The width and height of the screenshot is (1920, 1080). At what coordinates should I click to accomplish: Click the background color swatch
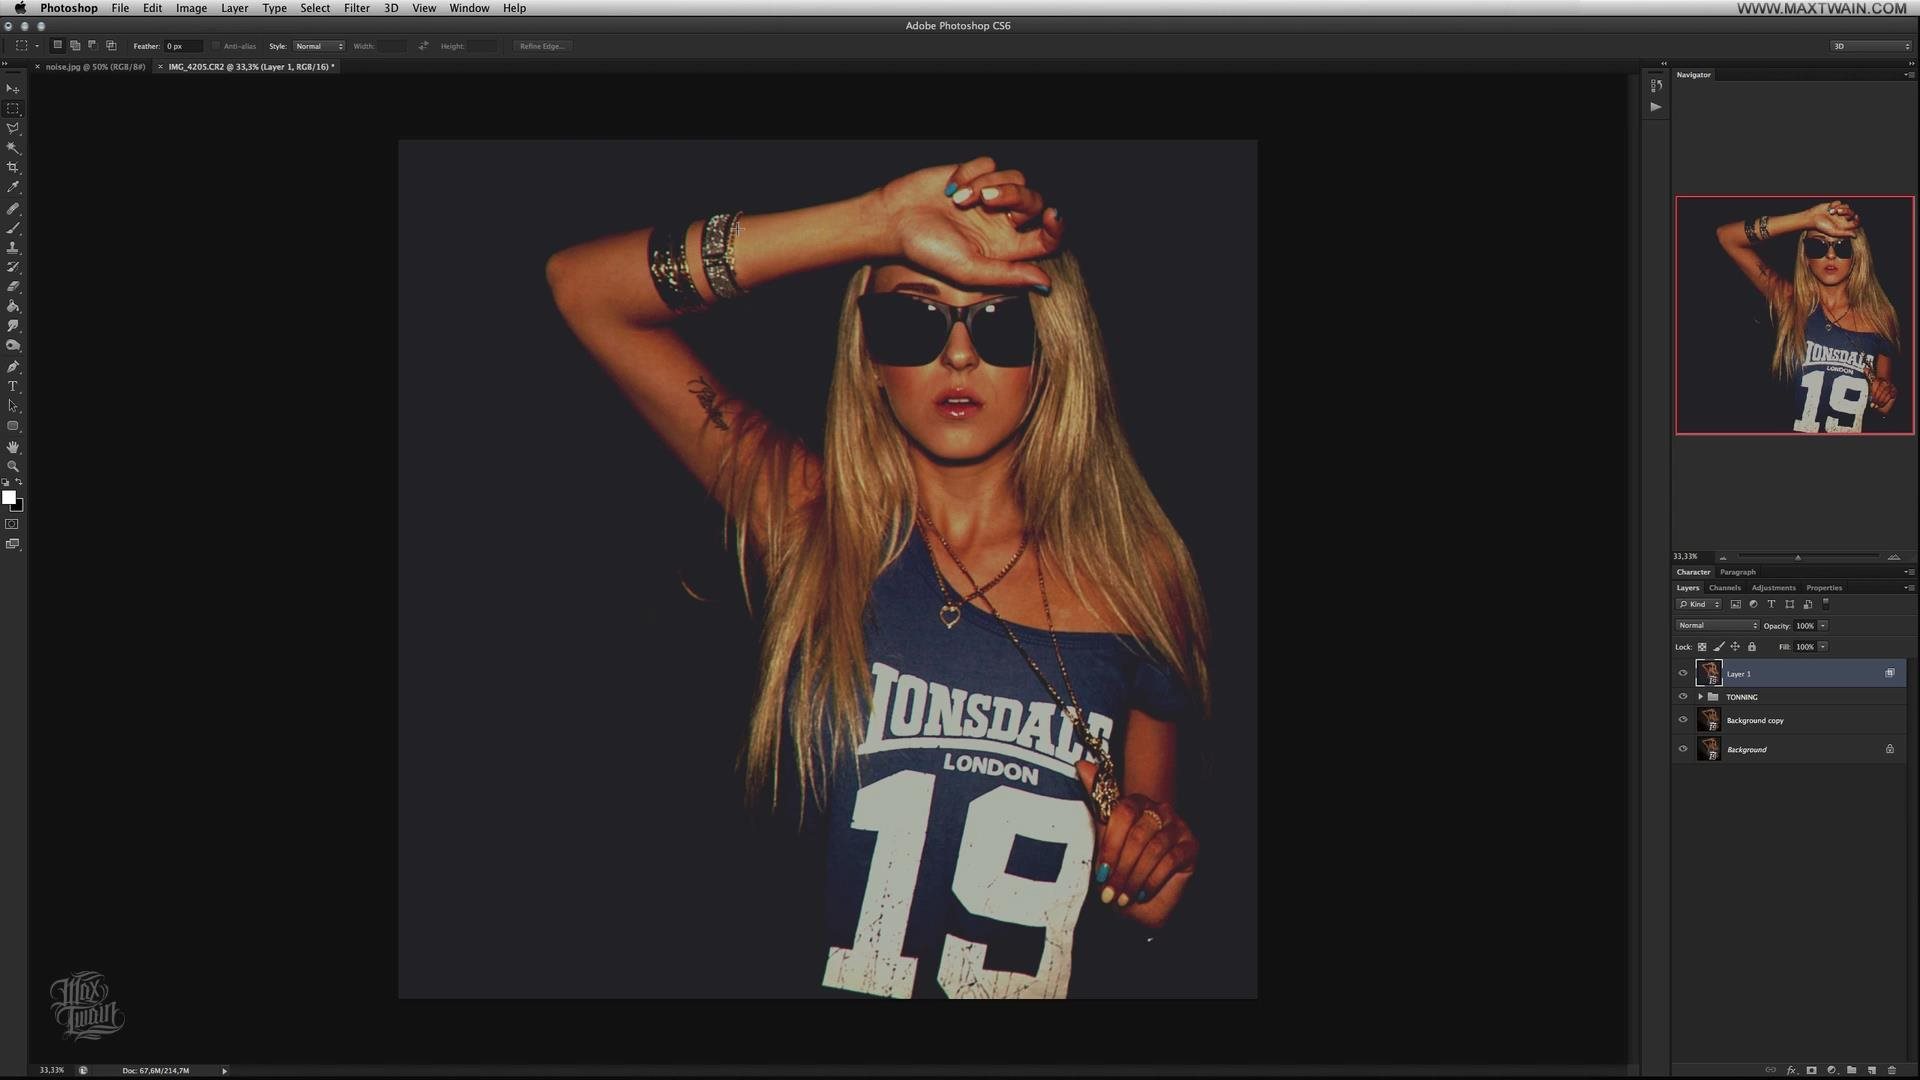click(19, 507)
